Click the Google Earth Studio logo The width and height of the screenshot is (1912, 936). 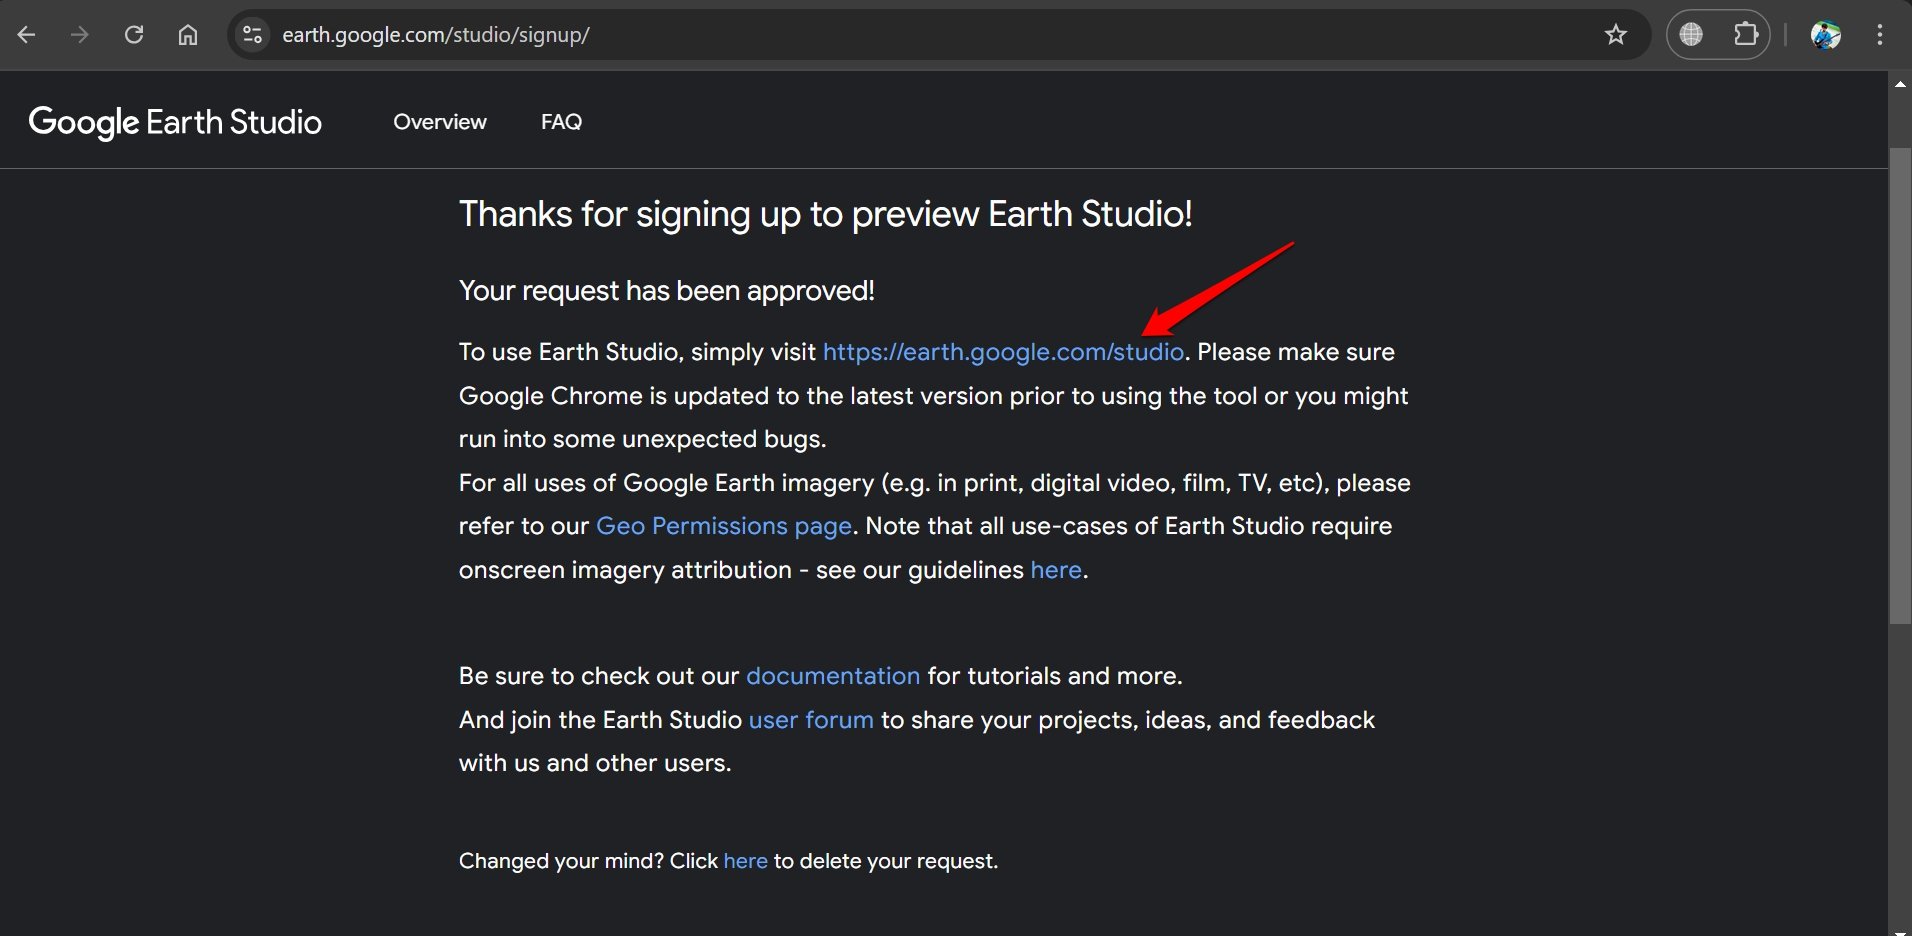point(175,122)
